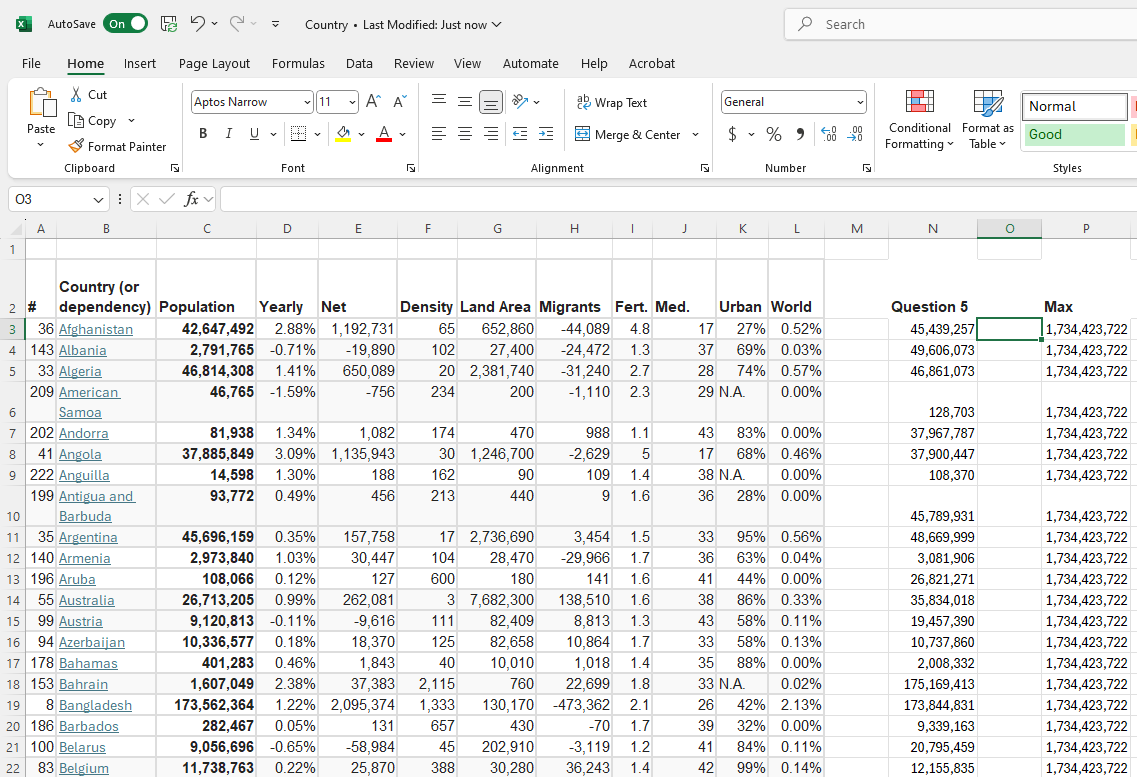The image size is (1137, 777).
Task: Click the Format Painter icon
Action: (76, 146)
